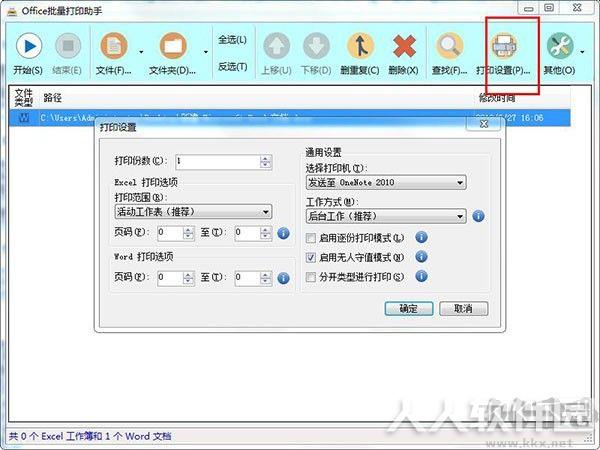Click 反选(T) invert selection
This screenshot has height=450, width=600.
pyautogui.click(x=232, y=67)
